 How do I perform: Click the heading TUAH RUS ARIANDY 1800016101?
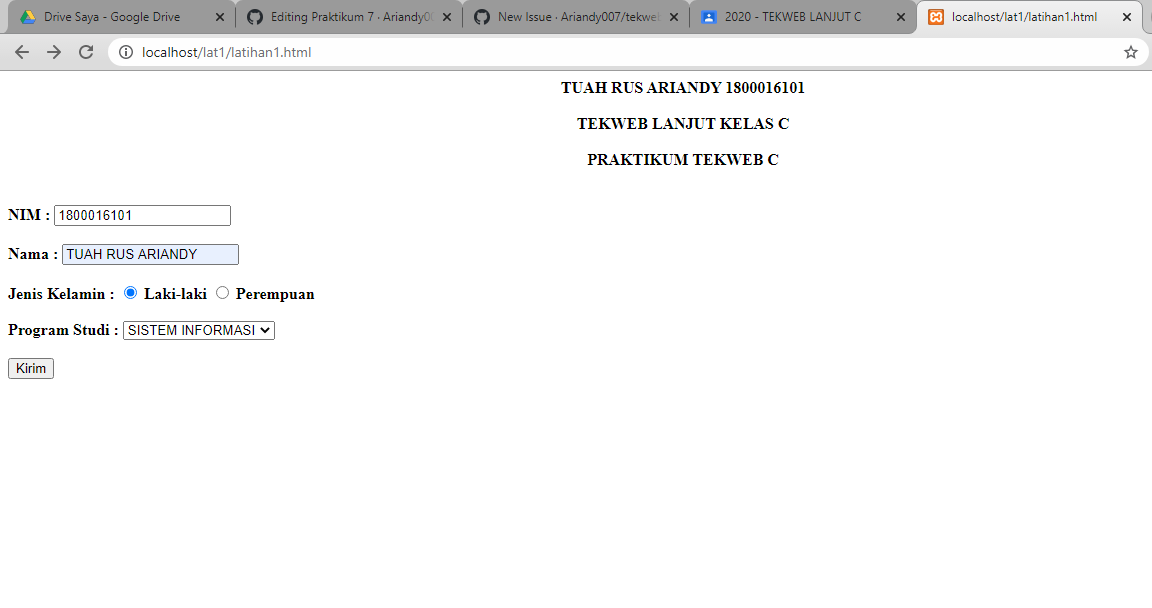pos(683,87)
